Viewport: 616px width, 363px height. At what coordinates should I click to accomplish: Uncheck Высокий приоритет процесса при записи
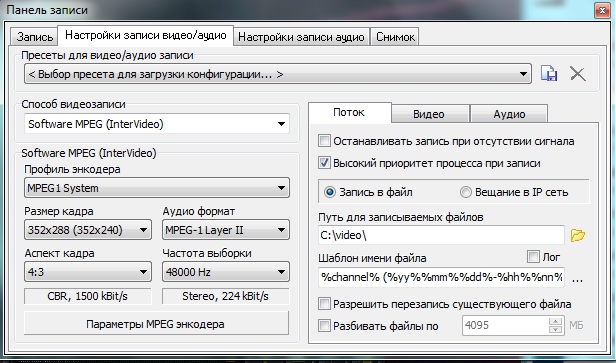pos(324,163)
